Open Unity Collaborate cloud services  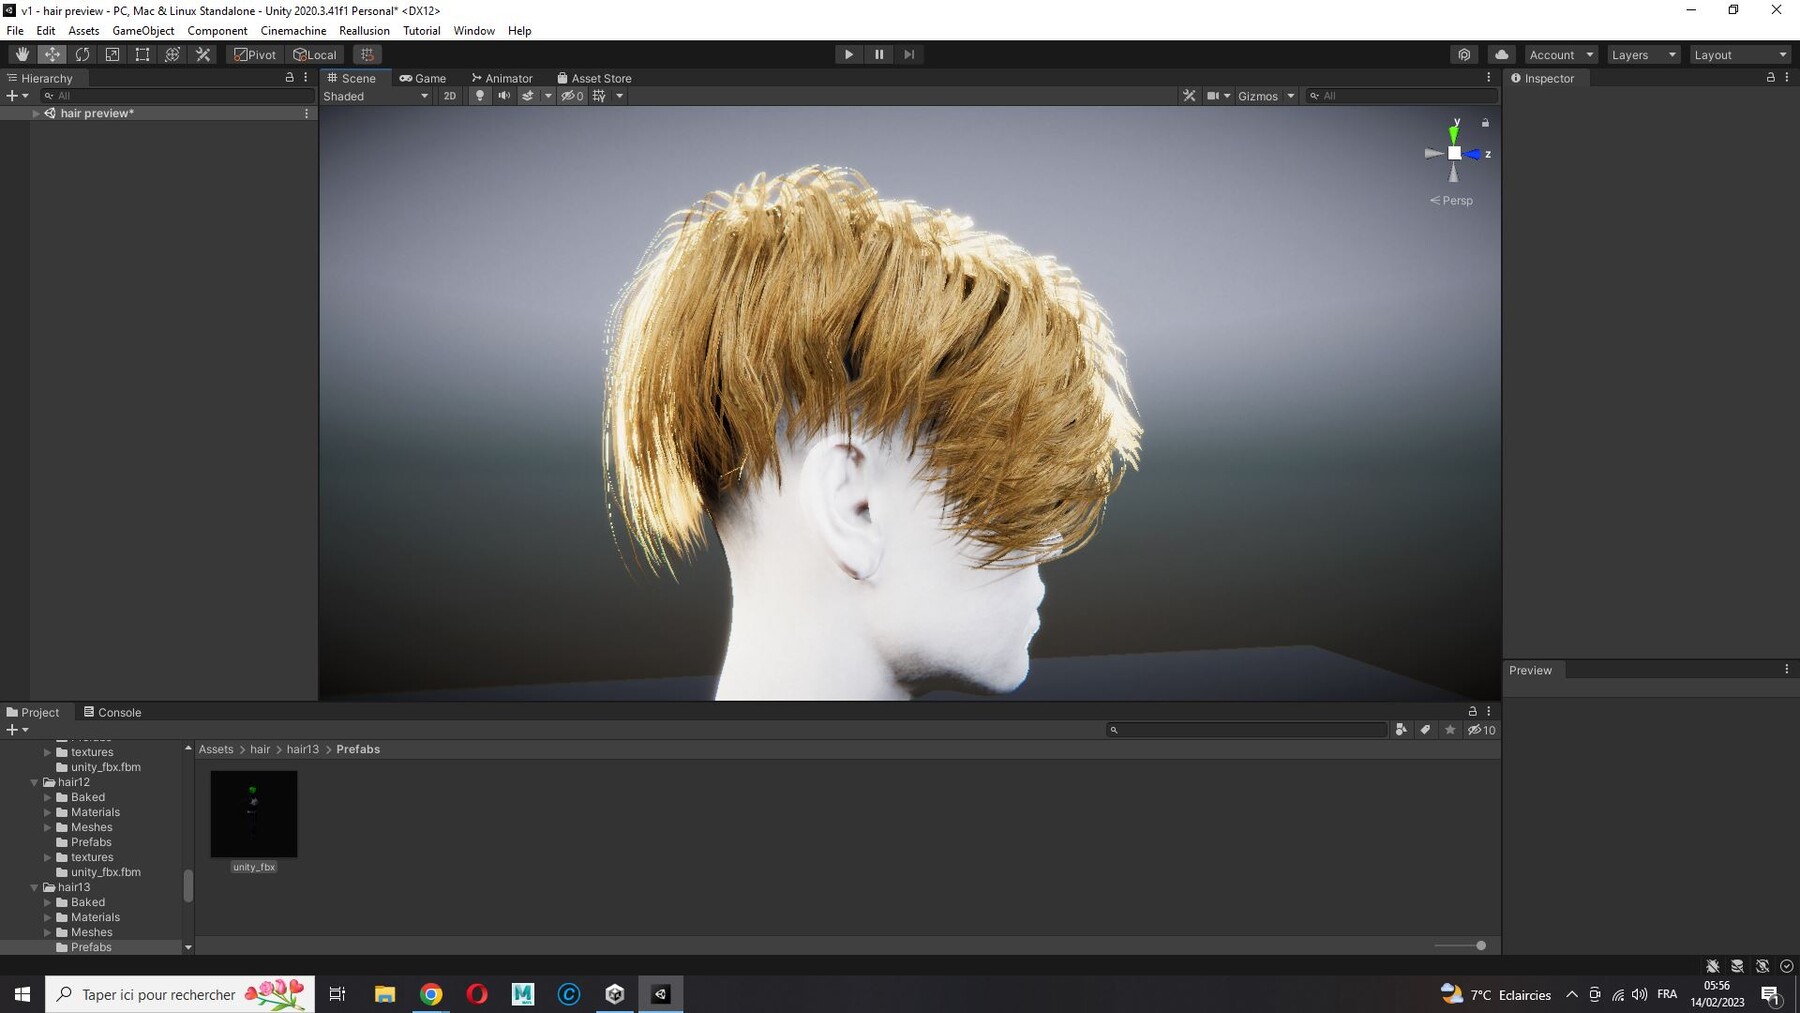point(1501,55)
